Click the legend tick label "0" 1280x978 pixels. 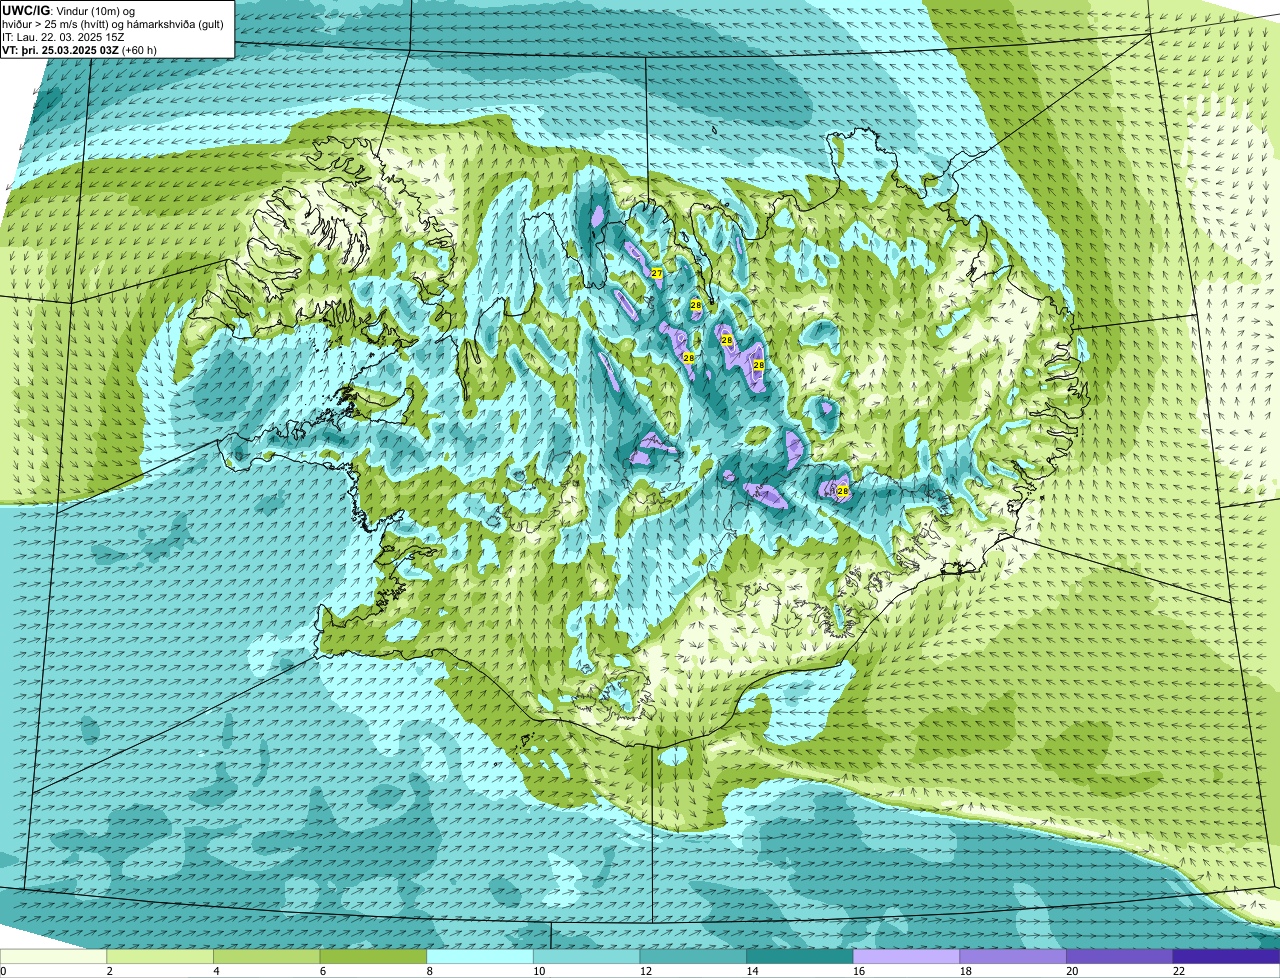tap(3, 971)
